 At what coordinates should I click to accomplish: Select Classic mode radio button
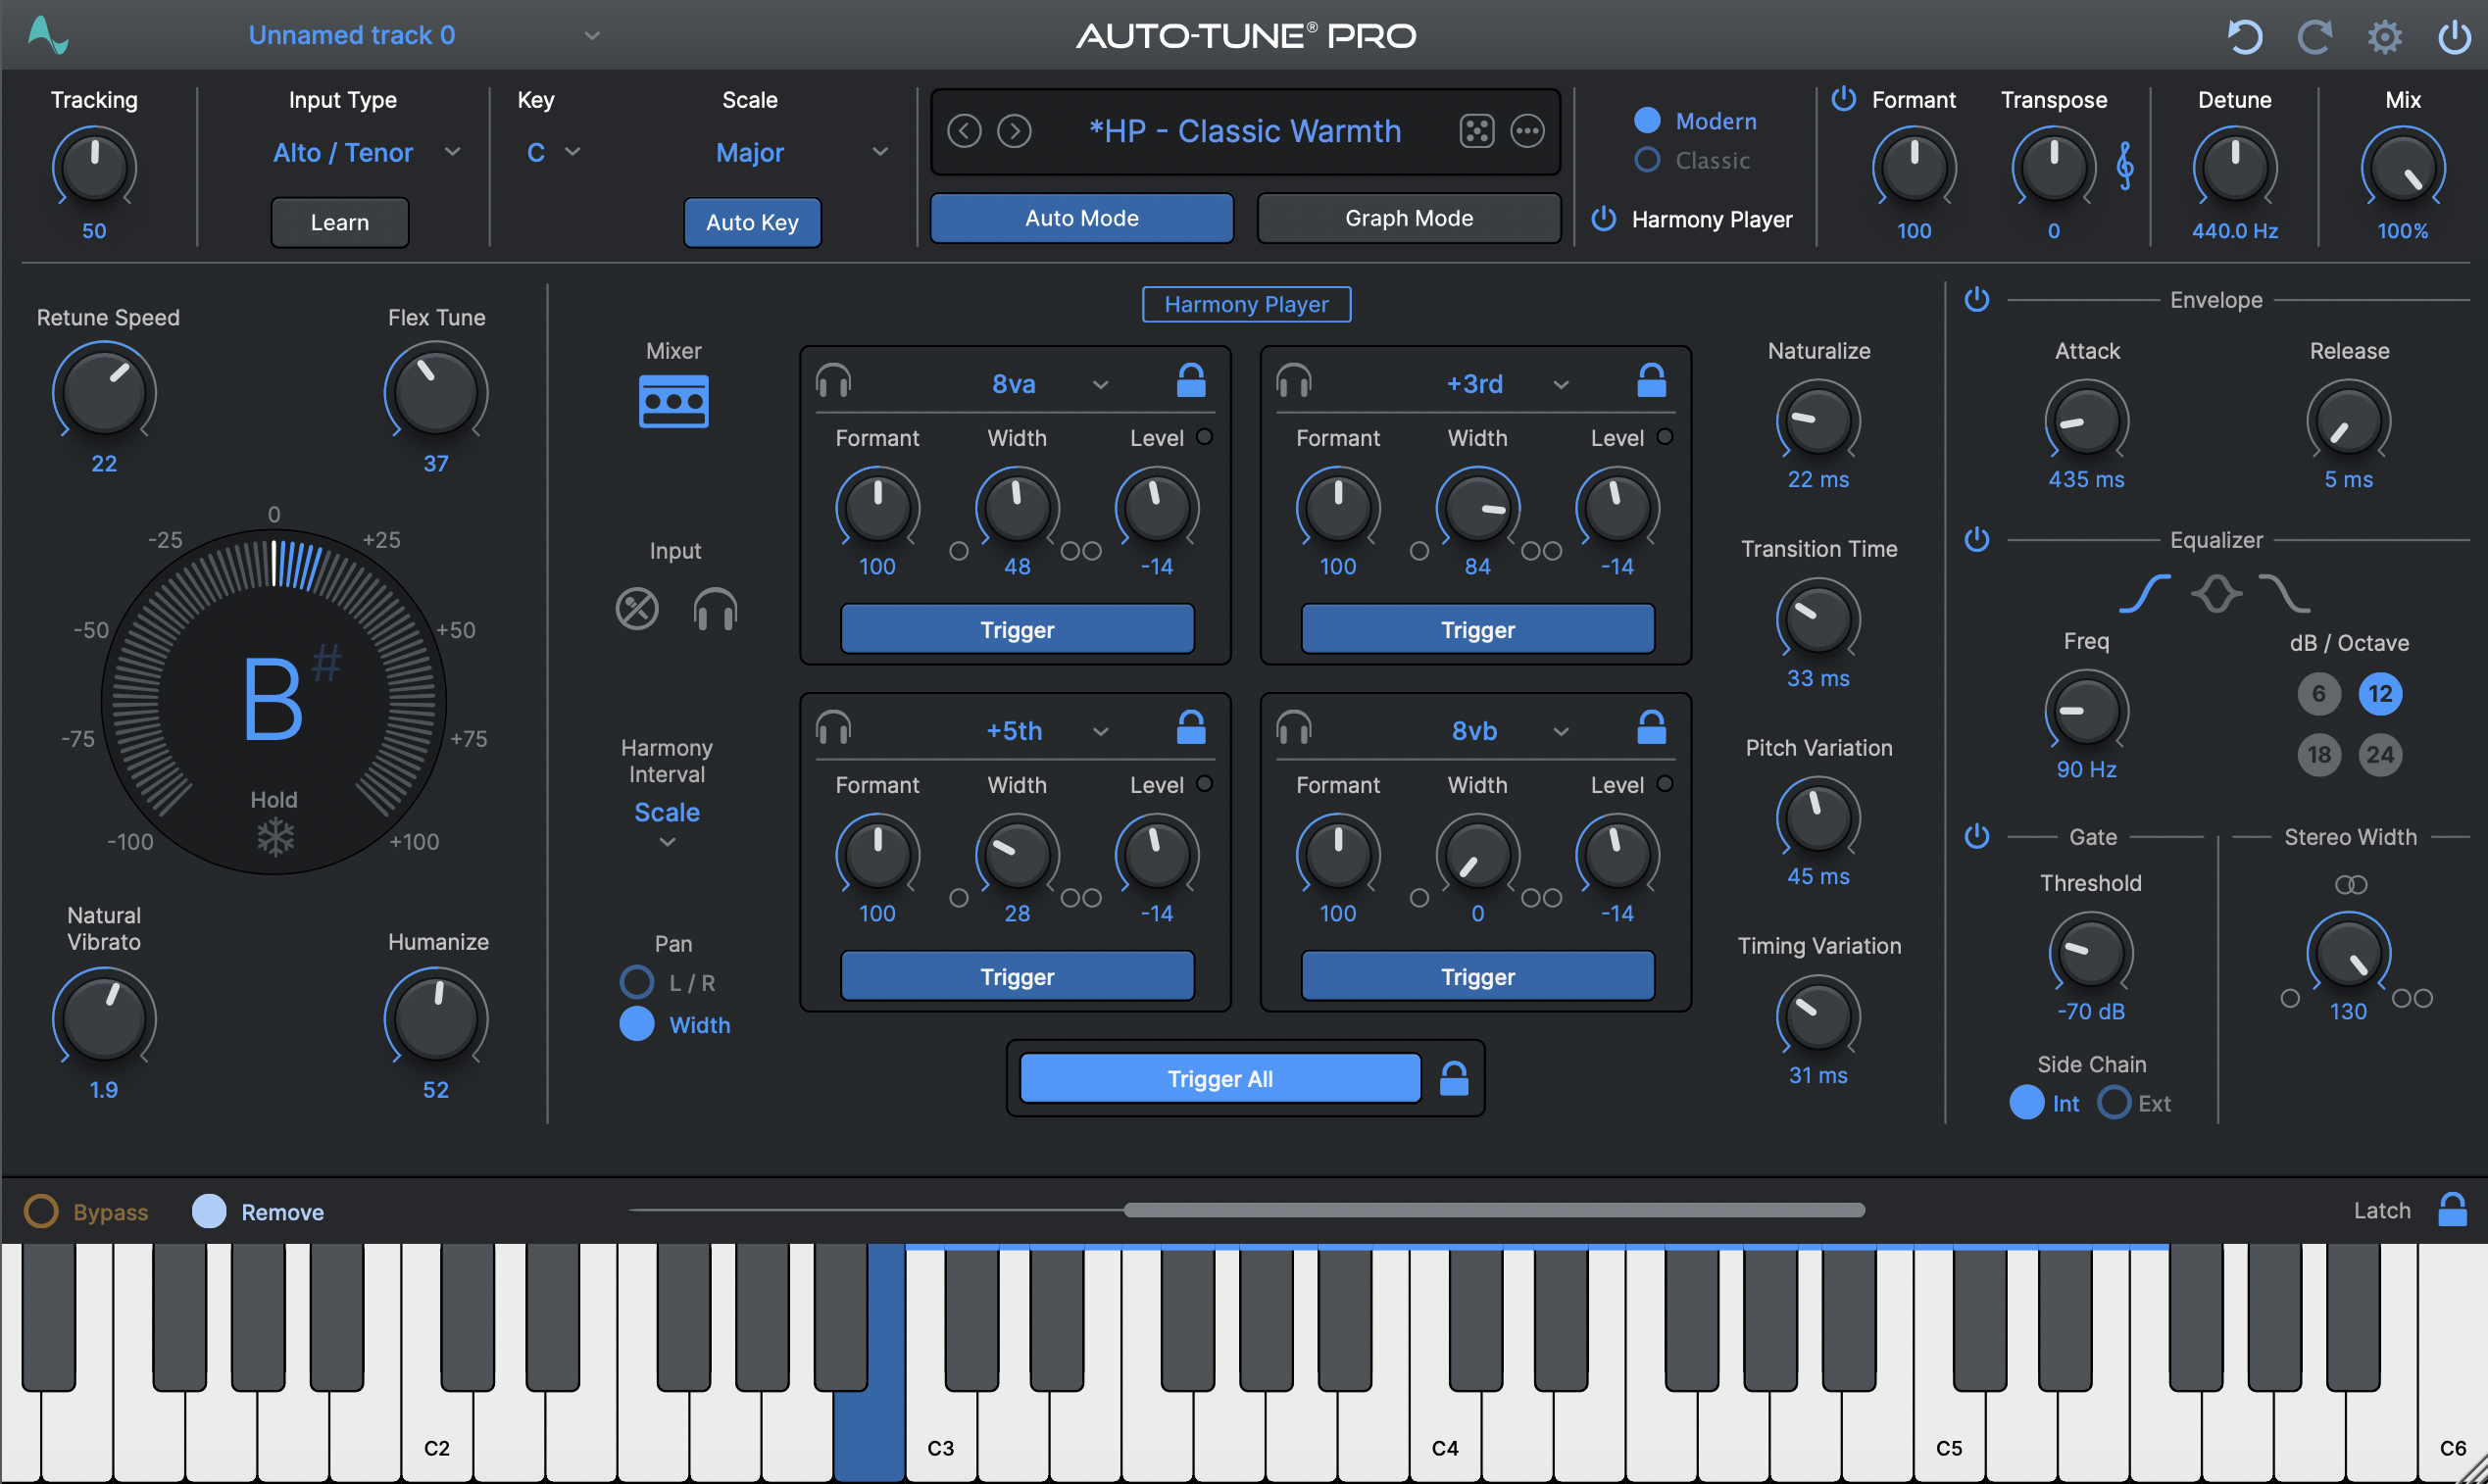1647,160
